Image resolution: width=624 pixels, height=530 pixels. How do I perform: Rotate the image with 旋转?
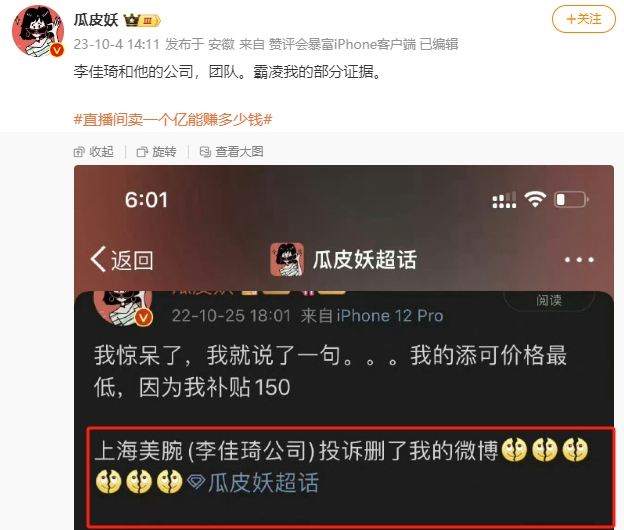coord(156,152)
